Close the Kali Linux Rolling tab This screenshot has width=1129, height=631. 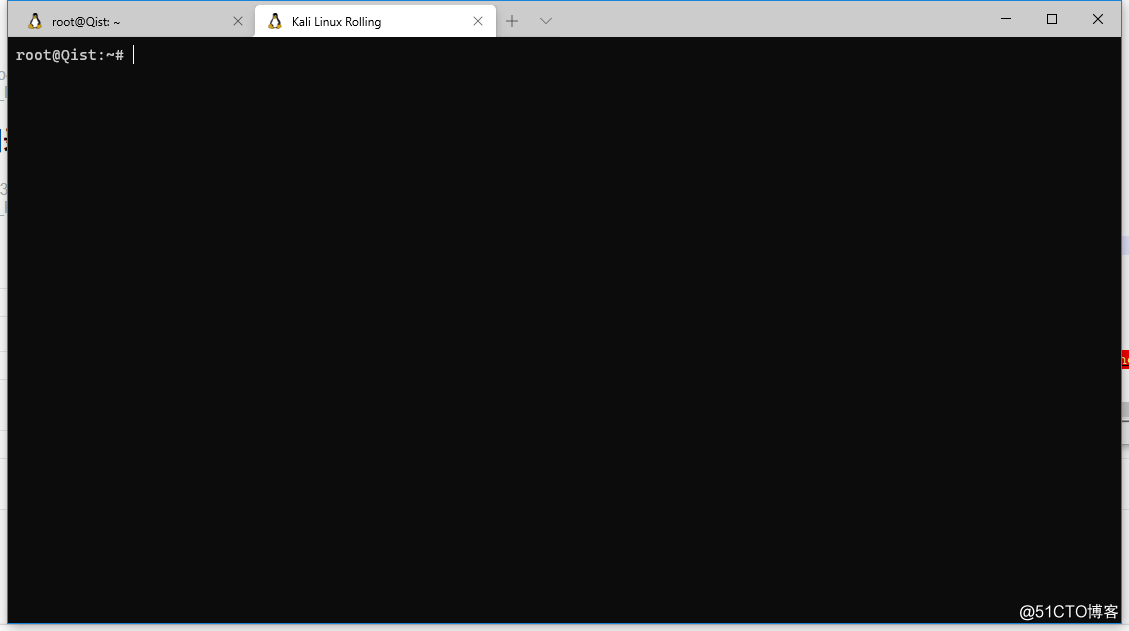[477, 22]
